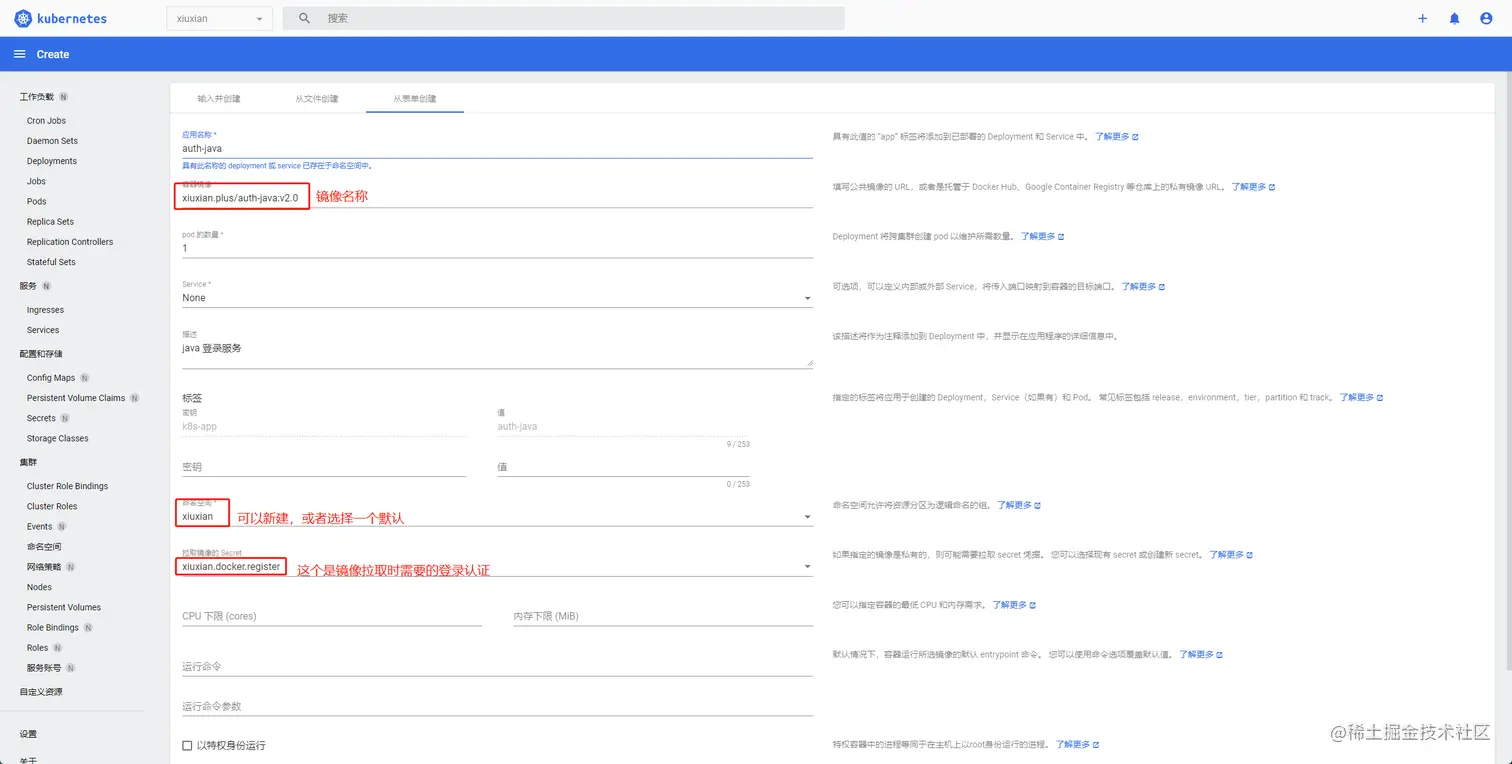Open 了解更多 link for CPU and memory
This screenshot has width=1512, height=764.
click(x=1014, y=605)
